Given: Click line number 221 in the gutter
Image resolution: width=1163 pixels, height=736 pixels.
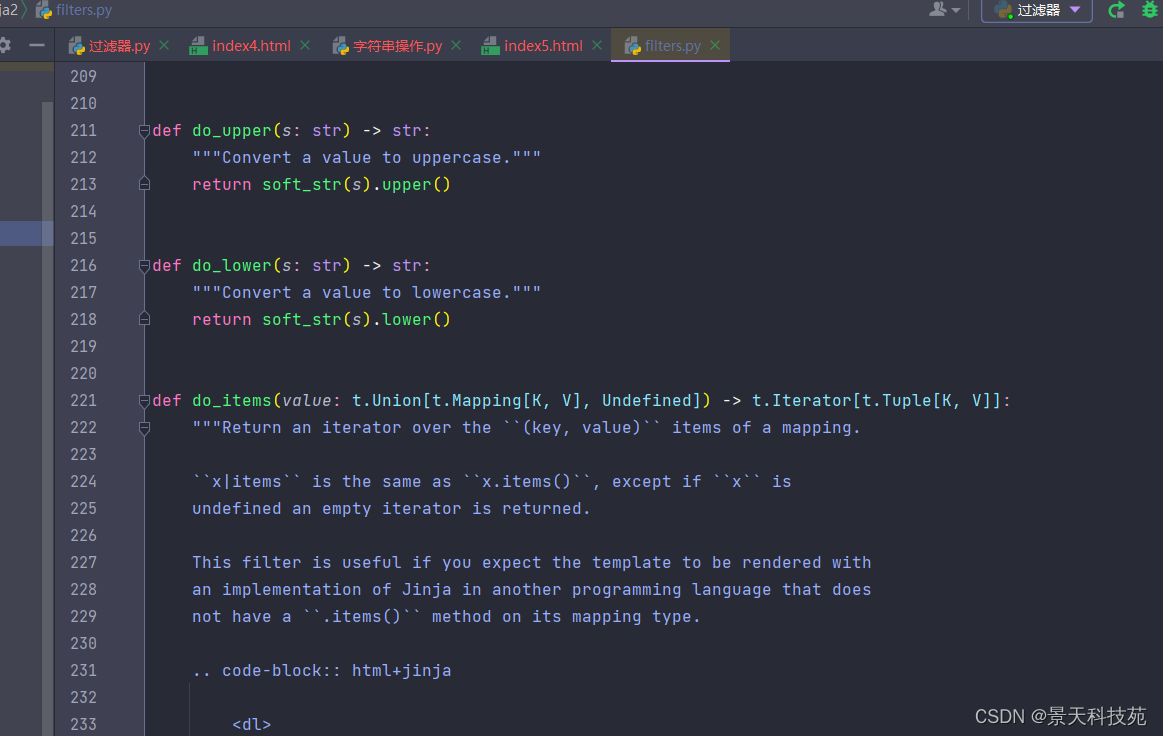Looking at the screenshot, I should click(x=83, y=401).
